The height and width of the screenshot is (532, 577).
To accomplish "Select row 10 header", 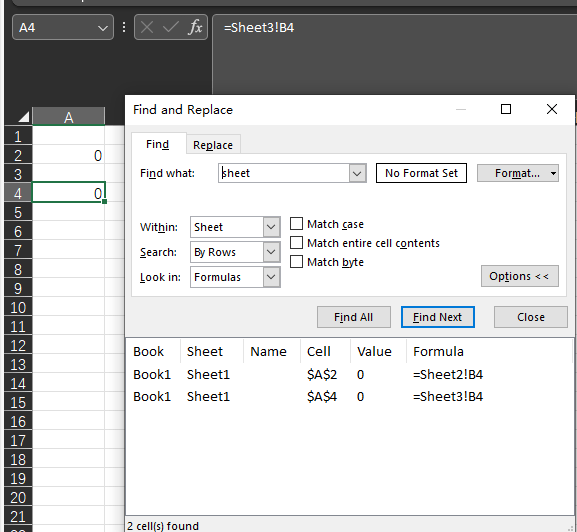I will tap(18, 307).
